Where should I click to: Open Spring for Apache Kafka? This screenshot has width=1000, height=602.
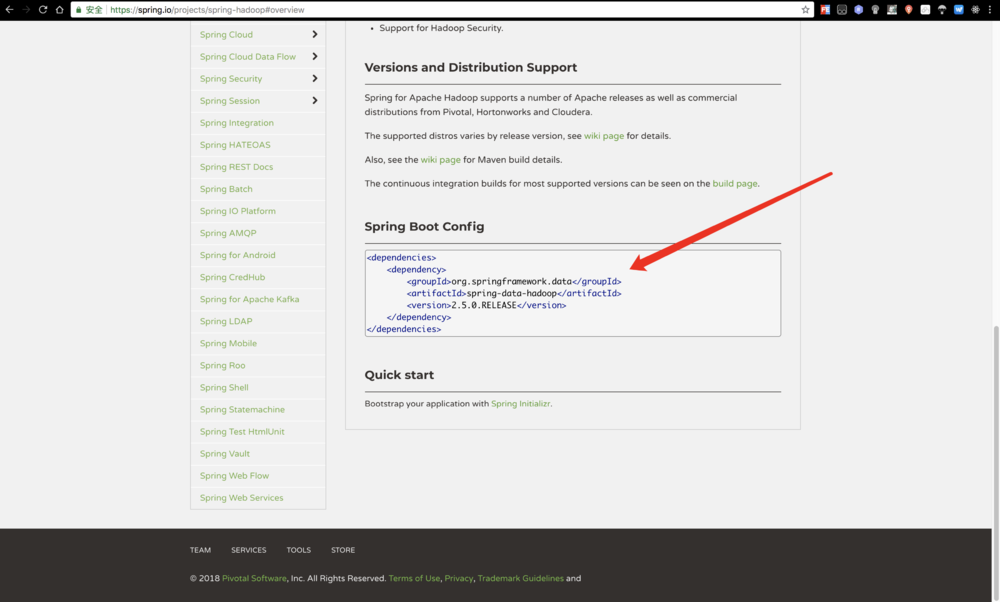pos(249,299)
